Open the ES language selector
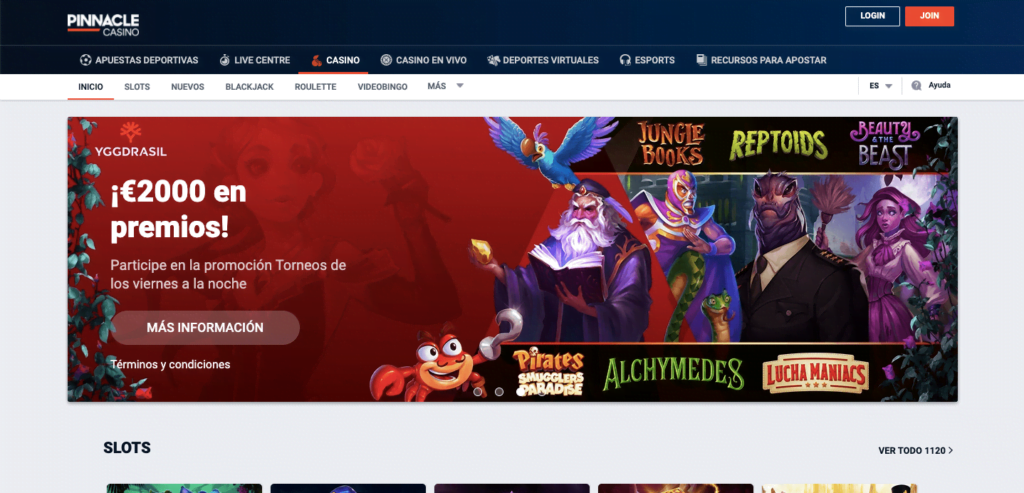The height and width of the screenshot is (493, 1024). [x=880, y=86]
